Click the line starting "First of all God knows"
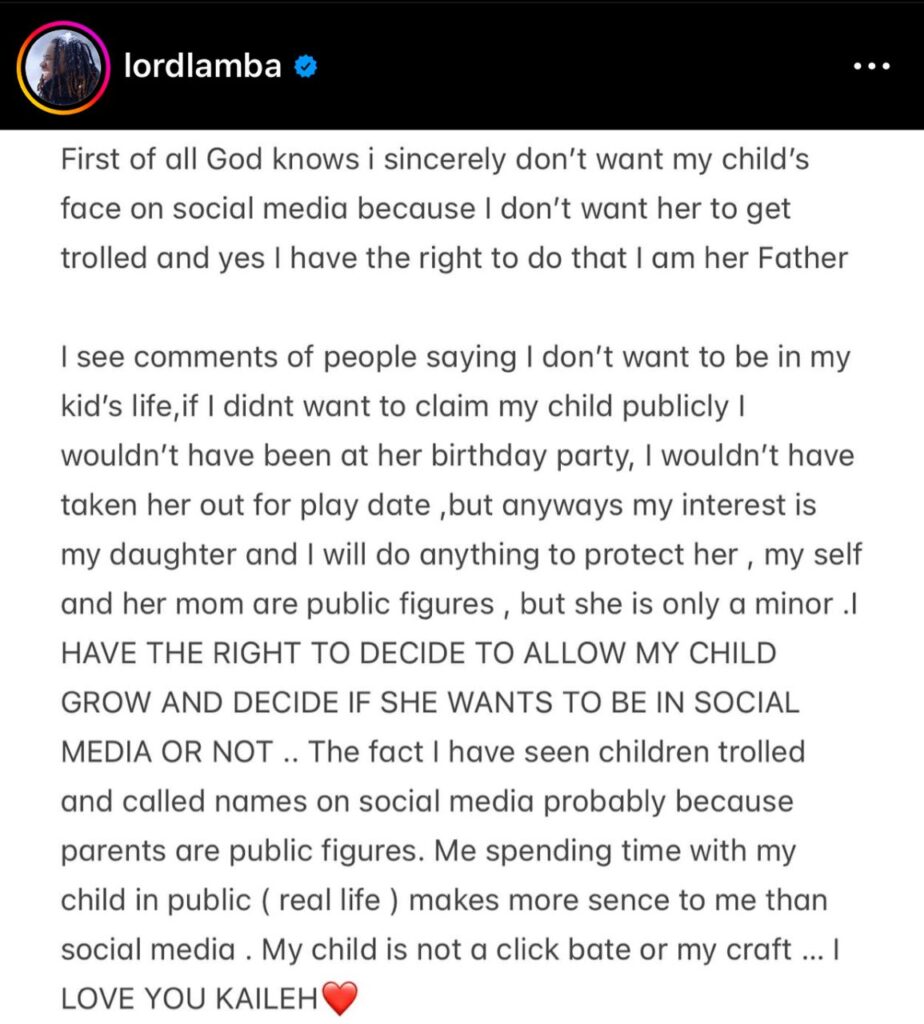Image resolution: width=924 pixels, height=1024 pixels. [x=435, y=159]
